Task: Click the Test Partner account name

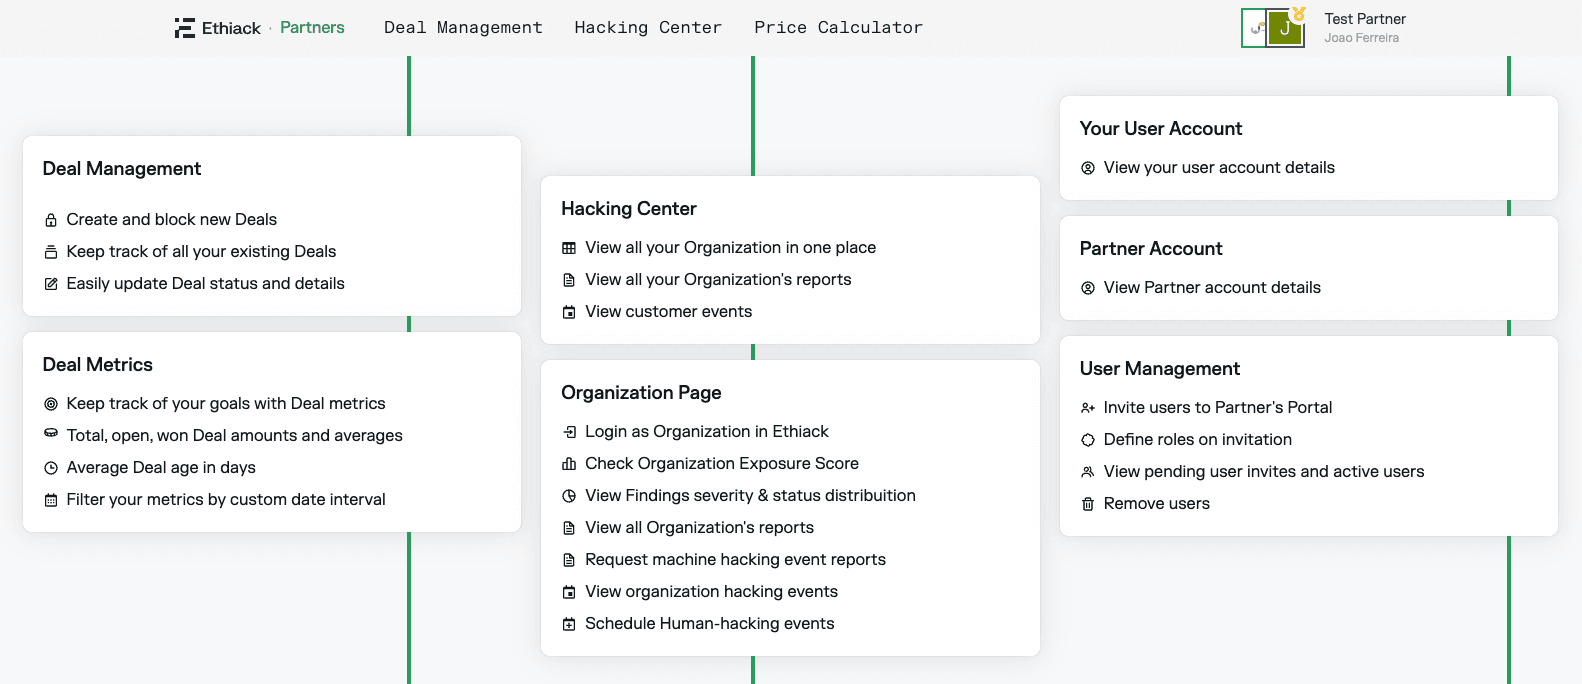Action: tap(1365, 19)
